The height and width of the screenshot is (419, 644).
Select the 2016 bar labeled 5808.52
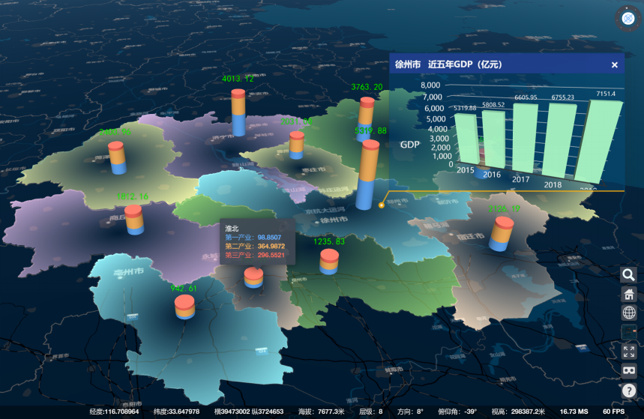[x=494, y=139]
